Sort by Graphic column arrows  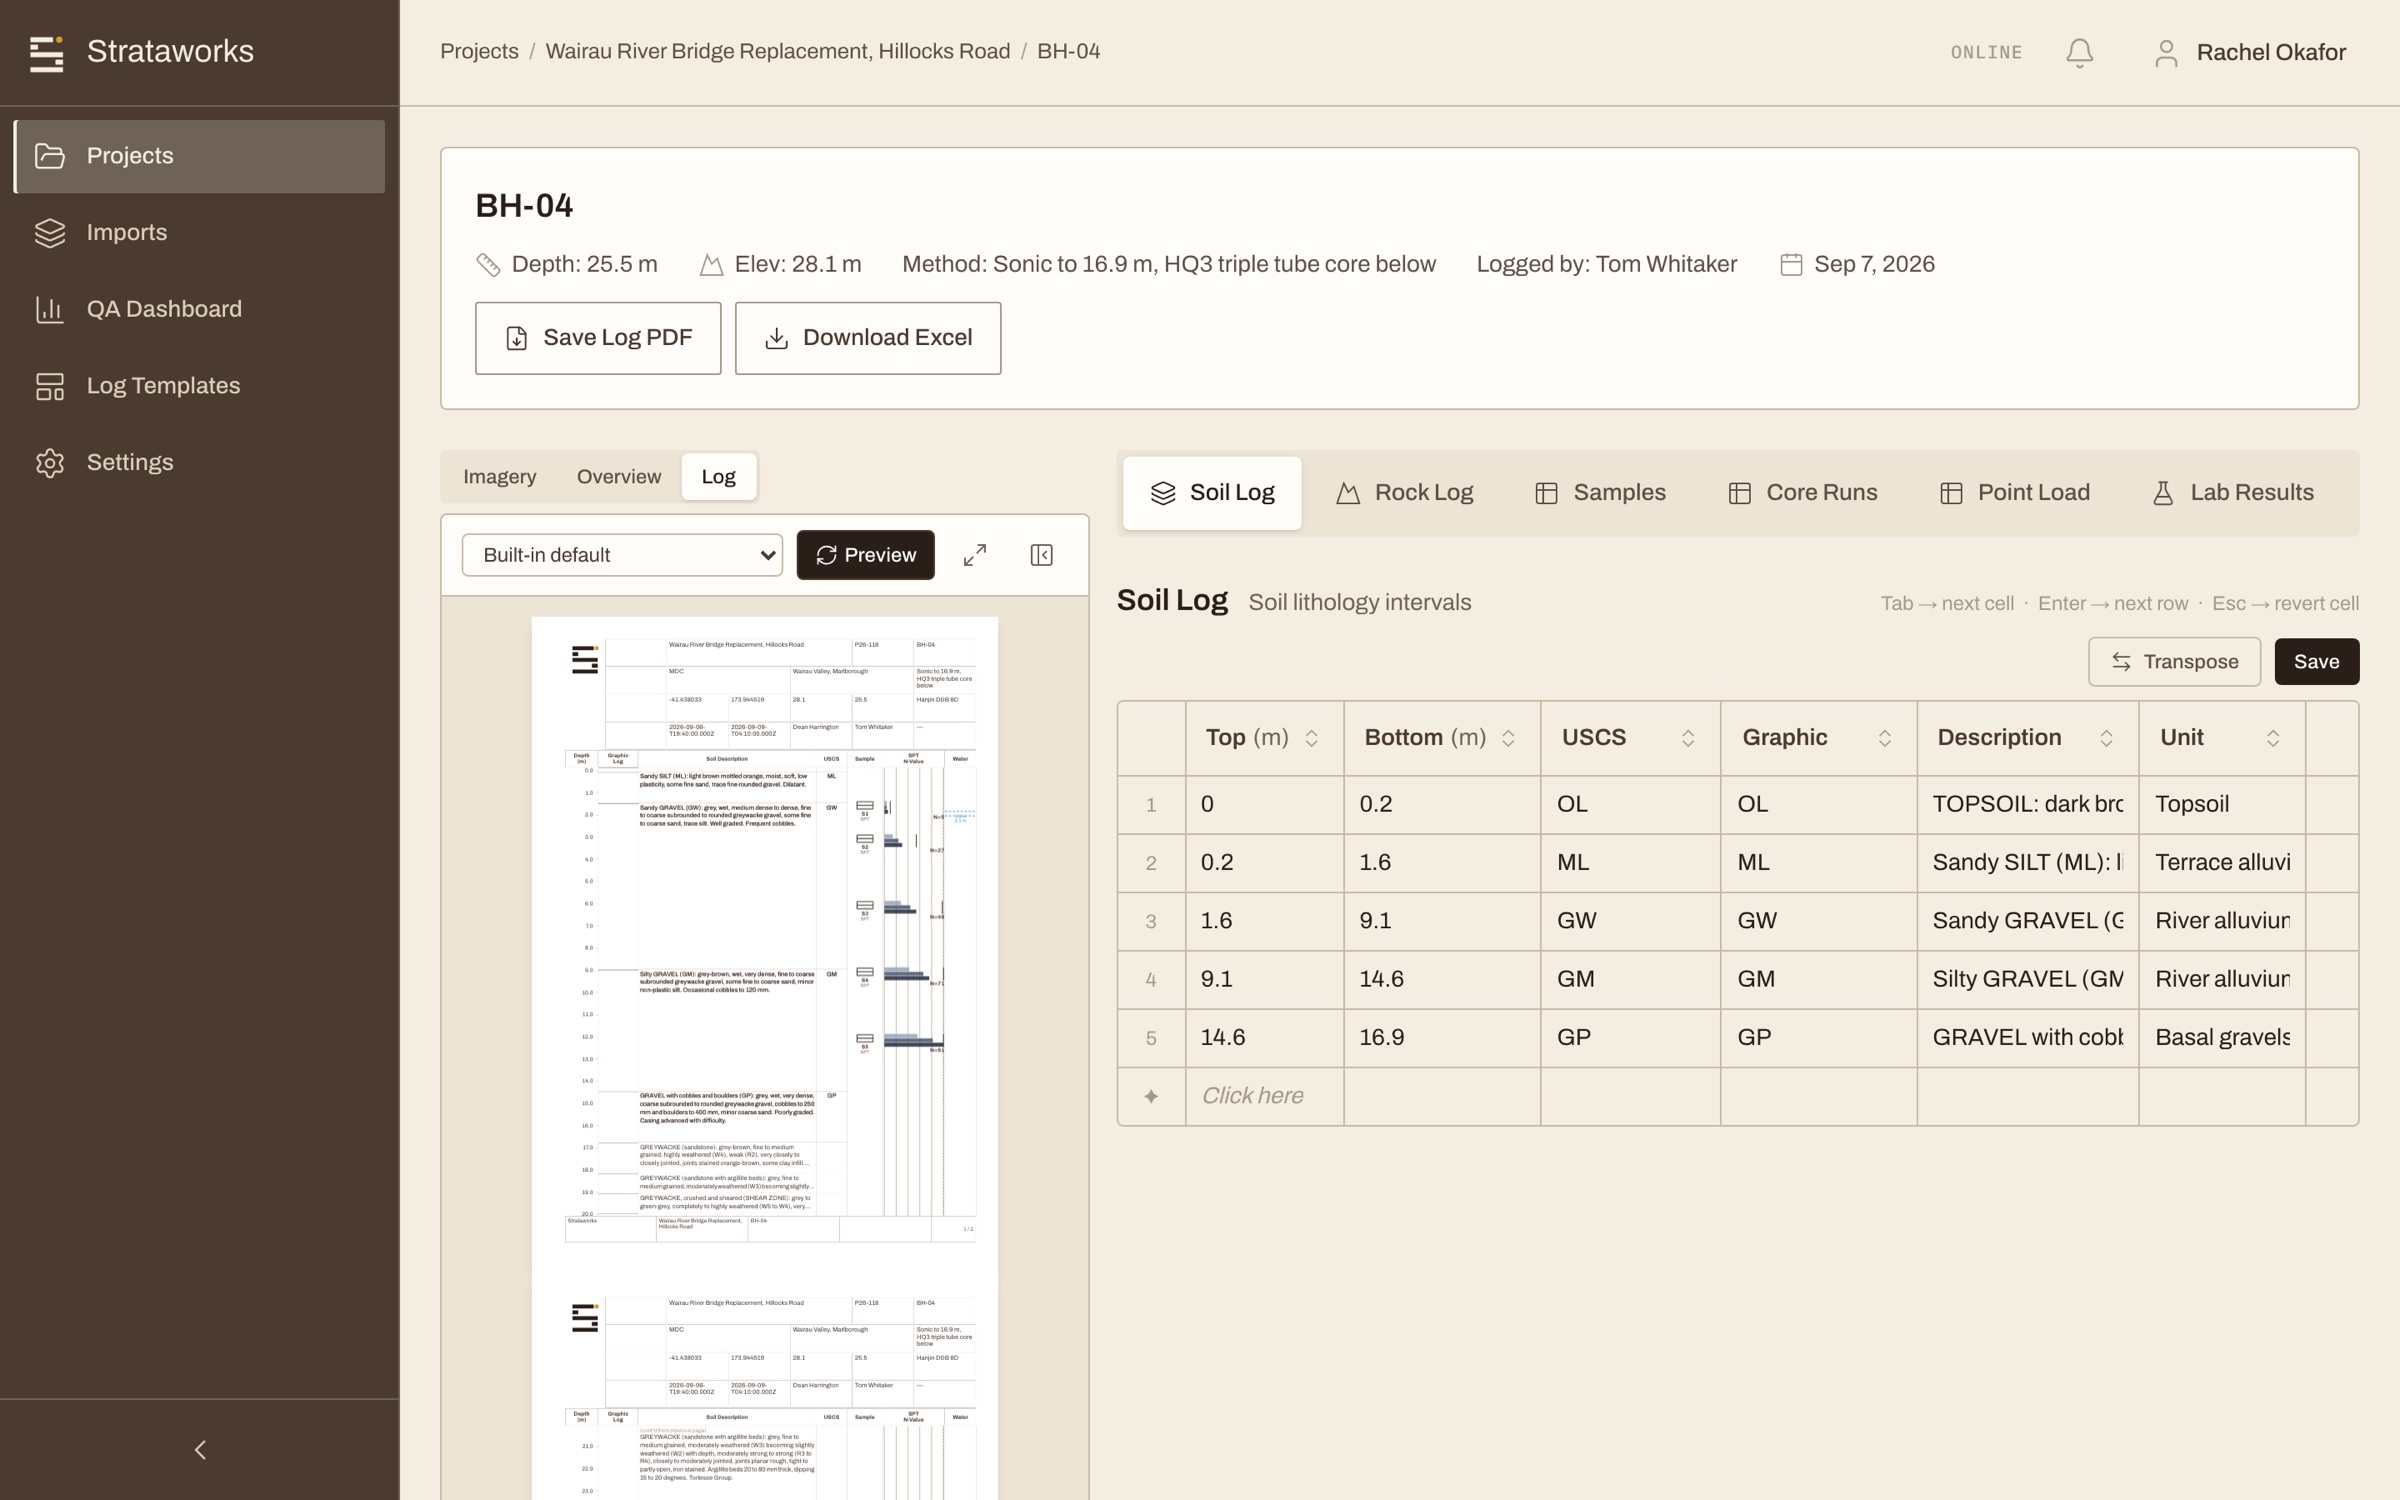coord(1884,738)
